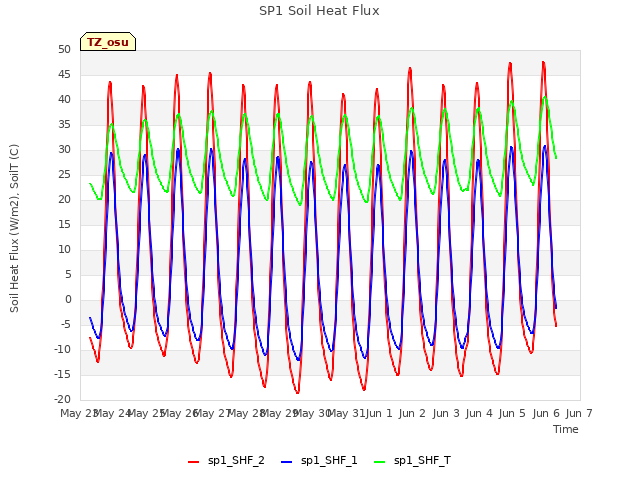Image resolution: width=640 pixels, height=480 pixels.
Task: Select the Time x-axis title
Action: pyautogui.click(x=566, y=429)
